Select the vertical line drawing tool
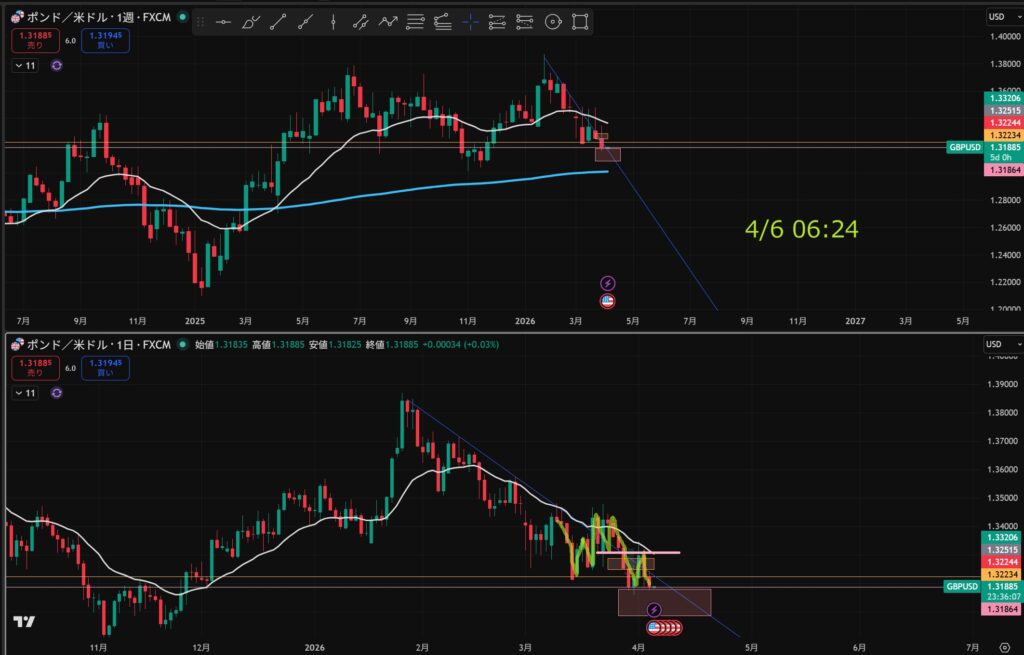Image resolution: width=1024 pixels, height=655 pixels. [332, 21]
